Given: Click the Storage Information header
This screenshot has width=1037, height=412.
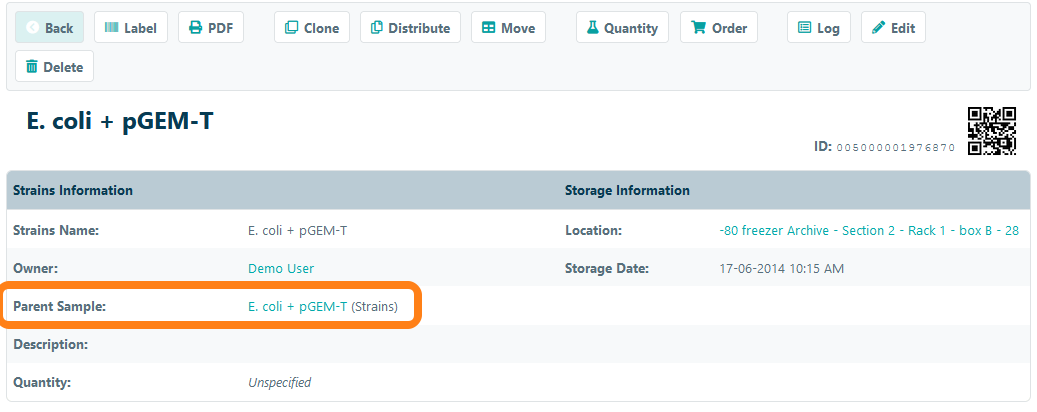Looking at the screenshot, I should pos(627,190).
